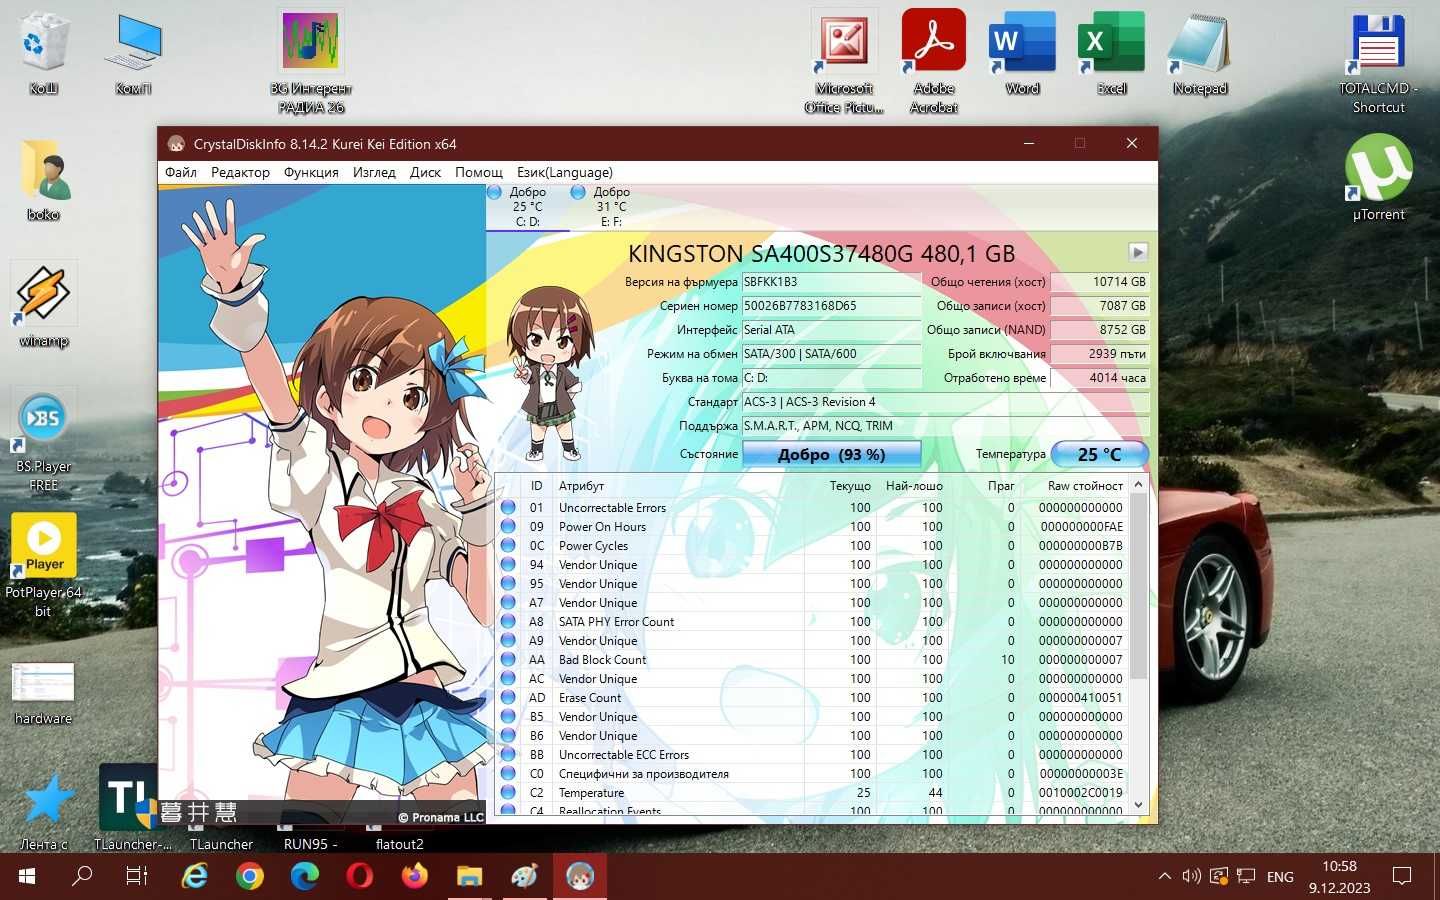1440x900 pixels.
Task: Click the next disk arrow button
Action: coord(1138,252)
